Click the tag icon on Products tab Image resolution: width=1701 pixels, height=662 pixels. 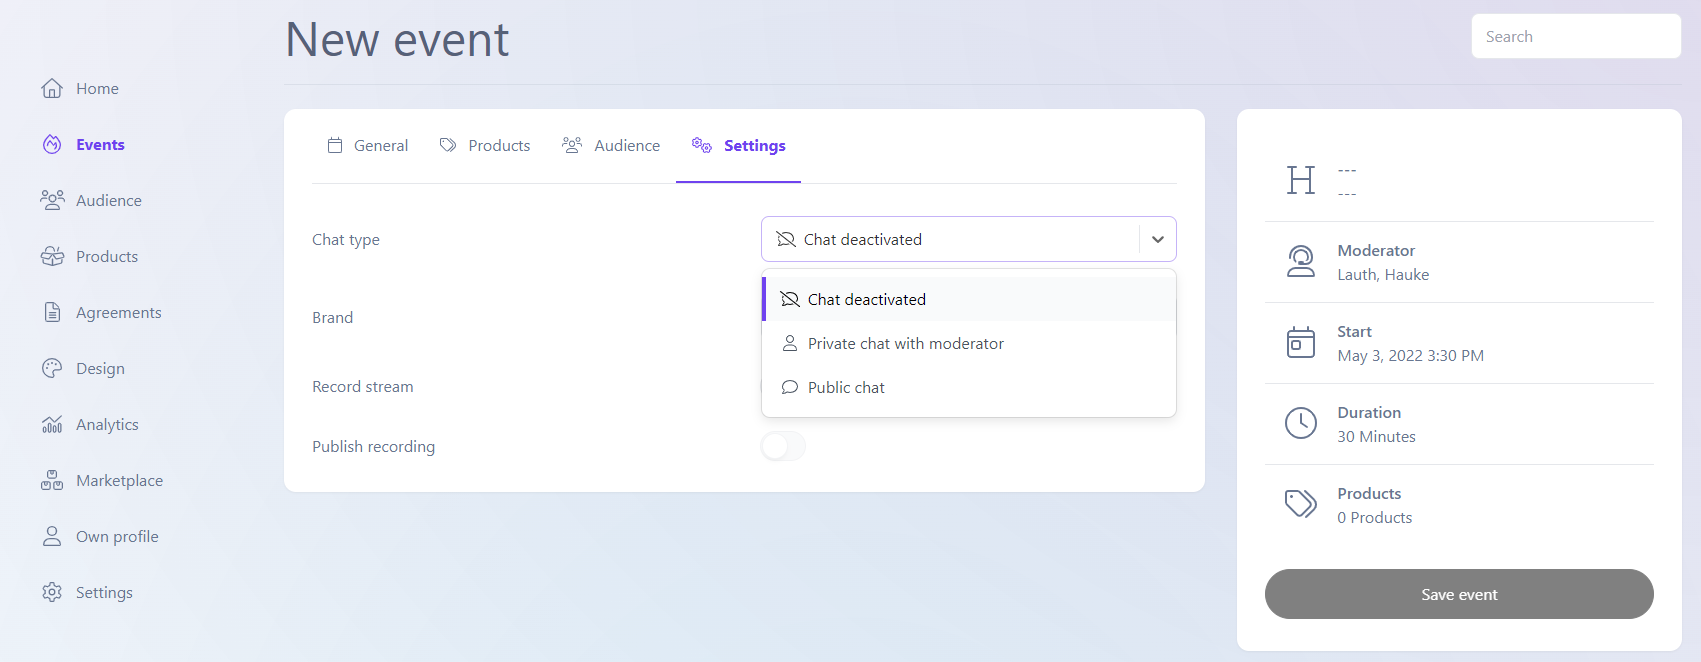(448, 145)
